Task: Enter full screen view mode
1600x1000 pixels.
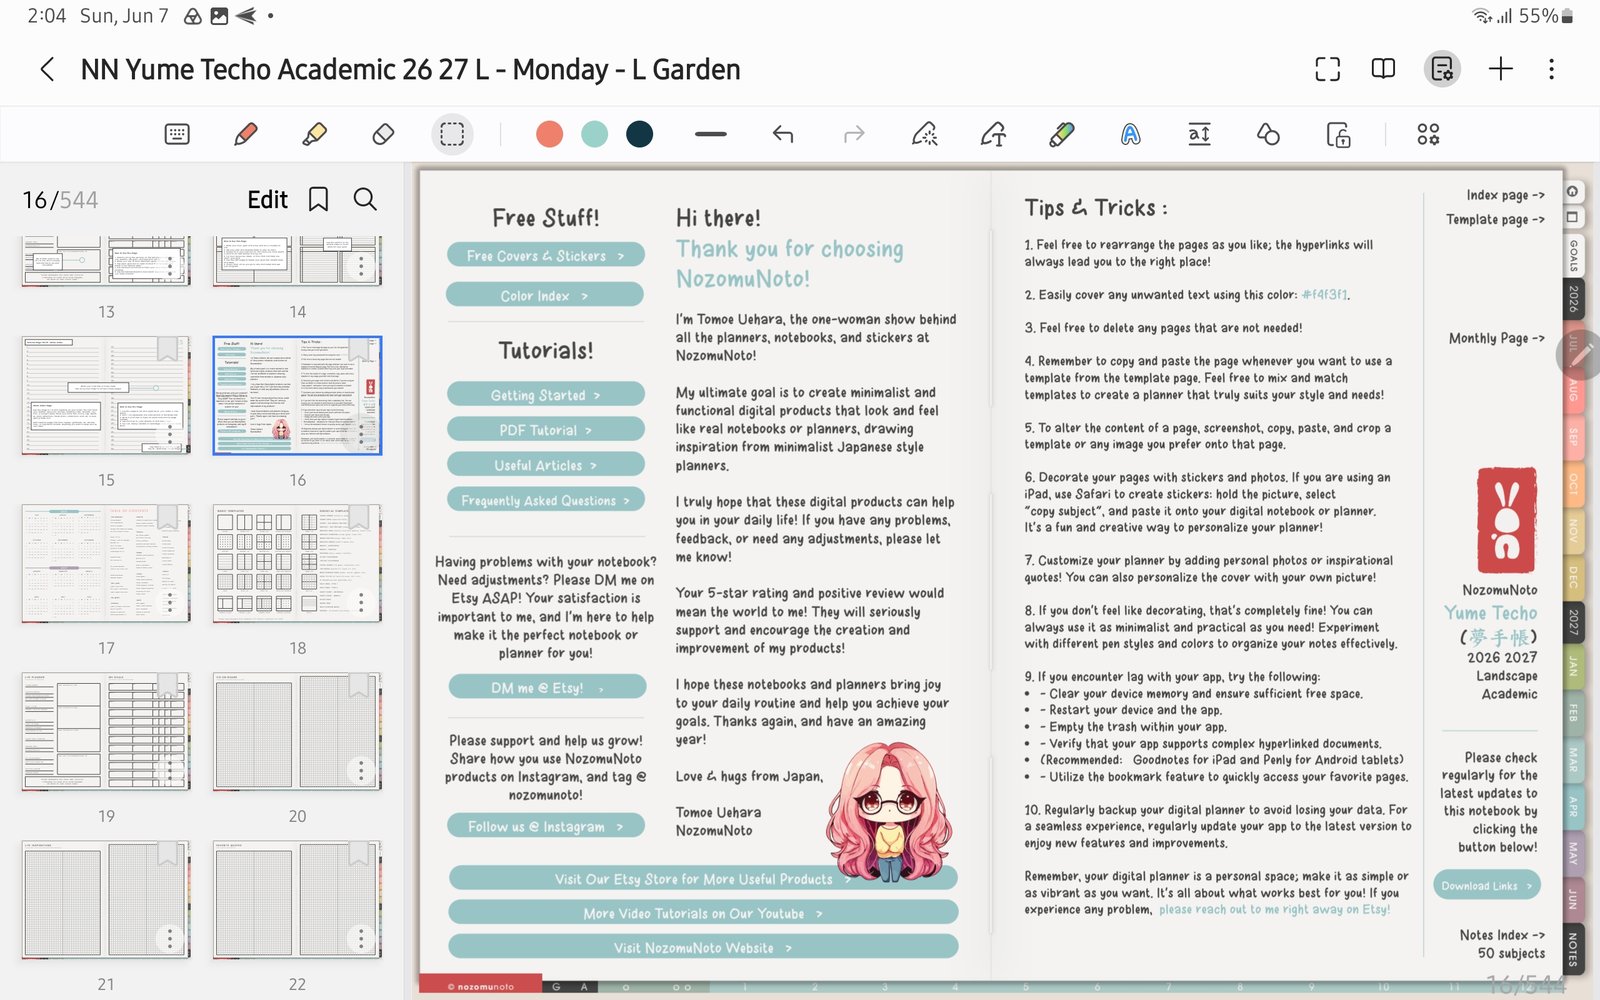Action: pos(1327,69)
